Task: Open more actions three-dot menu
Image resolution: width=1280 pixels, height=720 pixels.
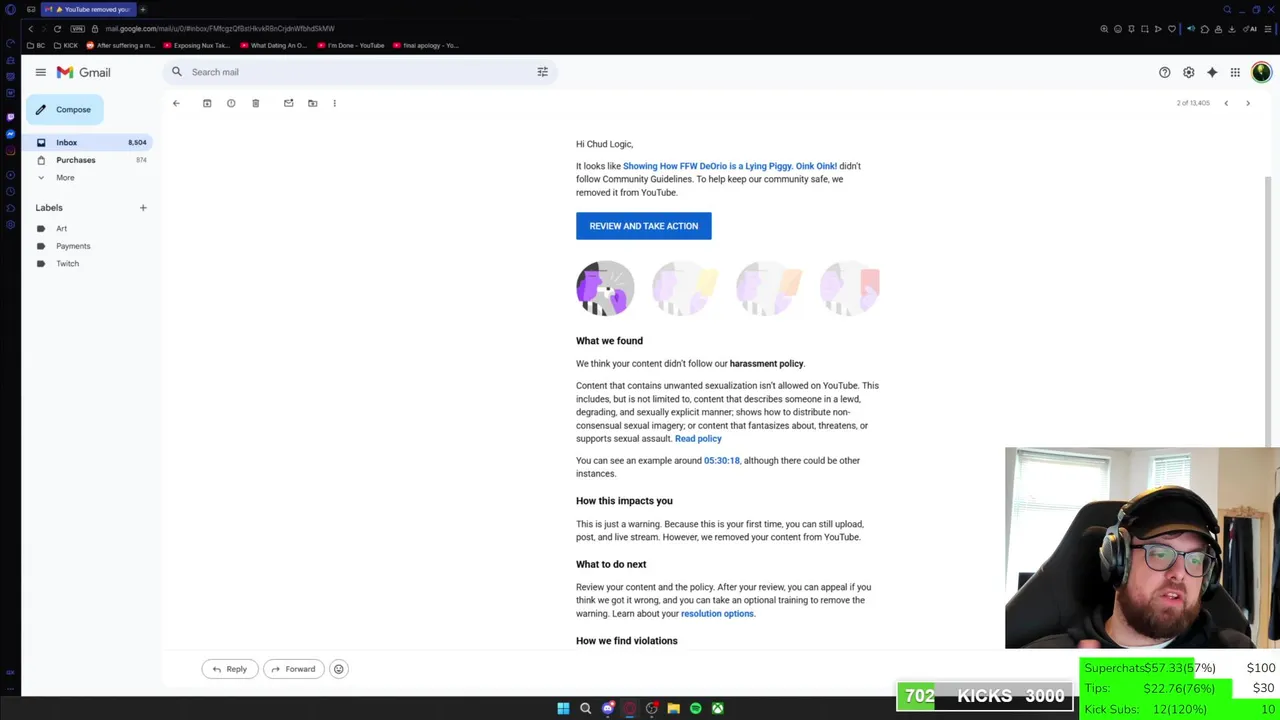Action: click(334, 103)
